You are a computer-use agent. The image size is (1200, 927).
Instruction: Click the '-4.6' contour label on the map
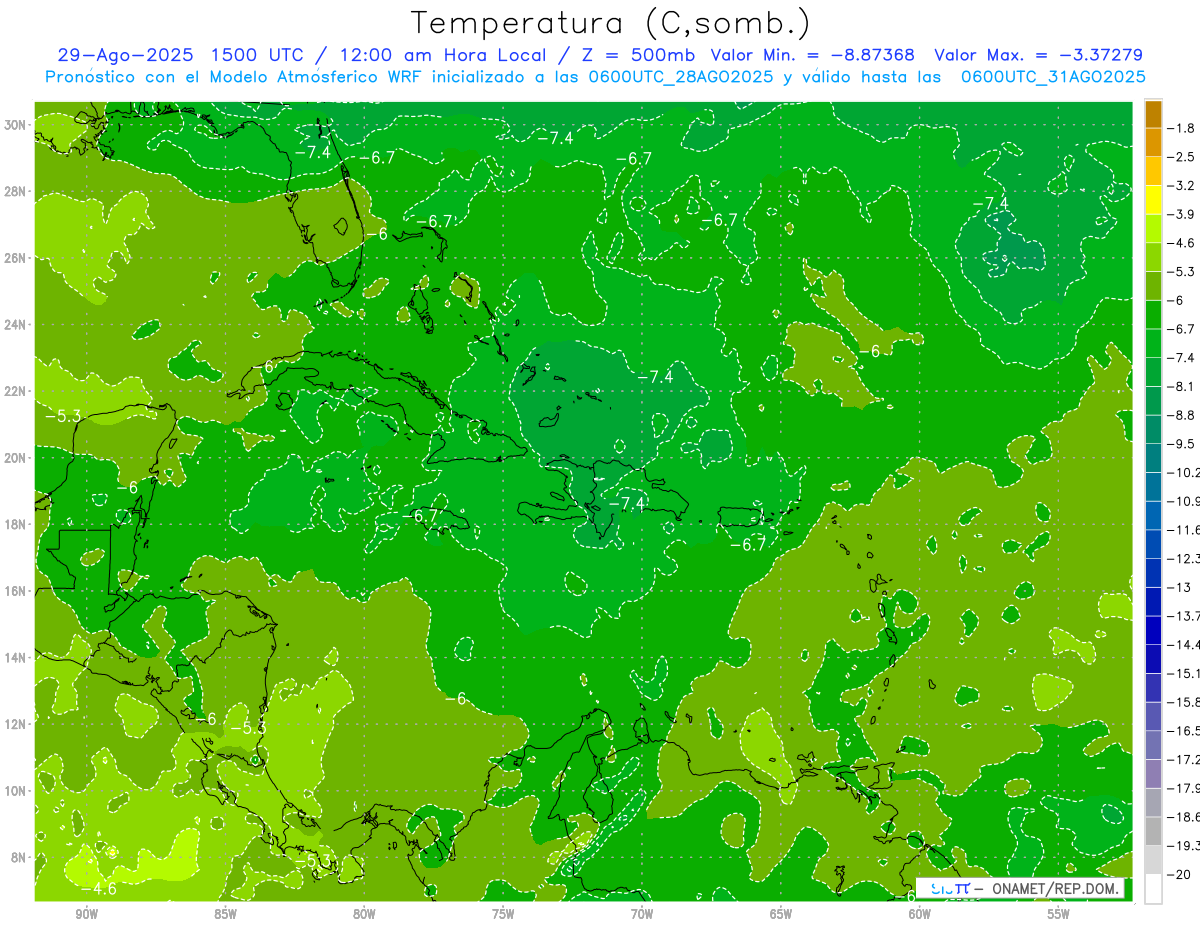(99, 888)
